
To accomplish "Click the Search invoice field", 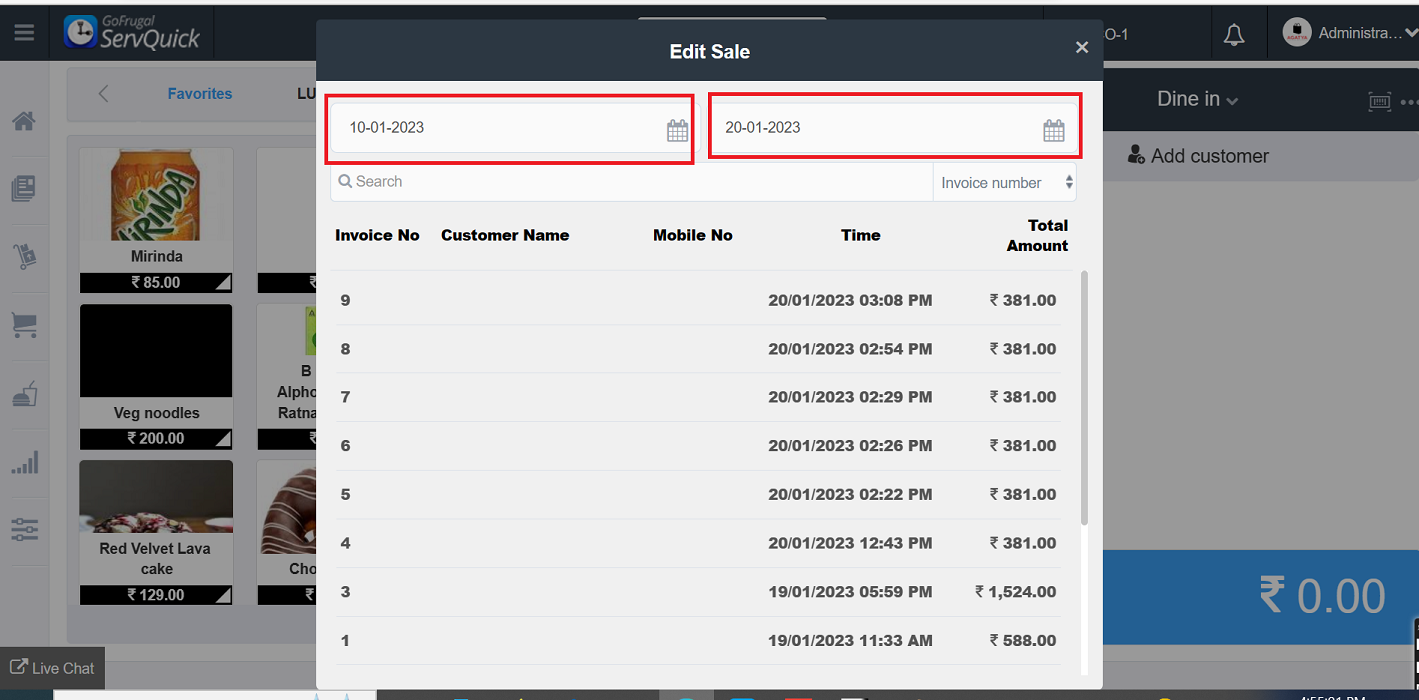I will point(632,182).
